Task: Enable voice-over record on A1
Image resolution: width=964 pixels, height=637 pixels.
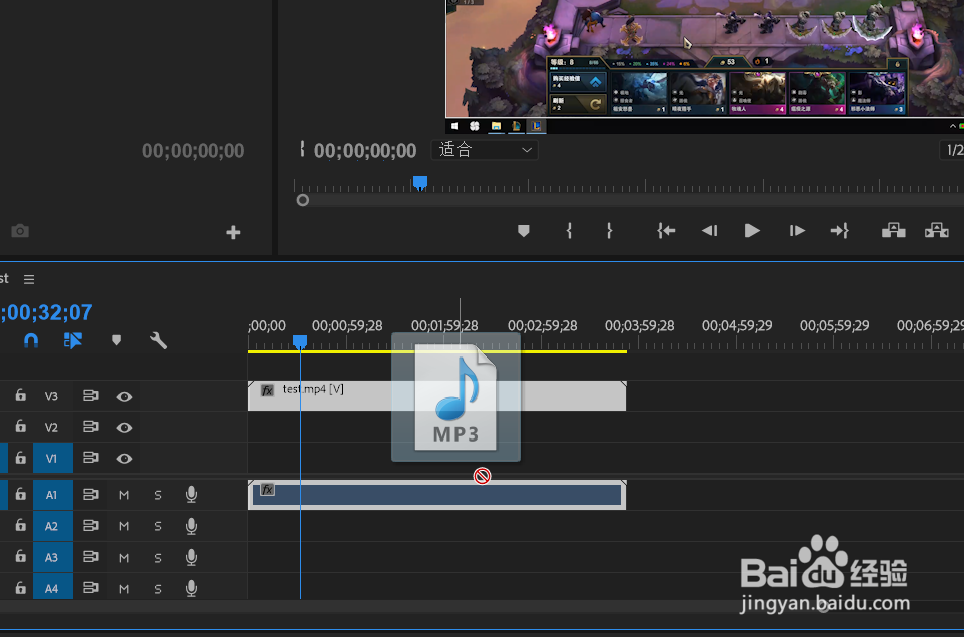Action: 191,494
